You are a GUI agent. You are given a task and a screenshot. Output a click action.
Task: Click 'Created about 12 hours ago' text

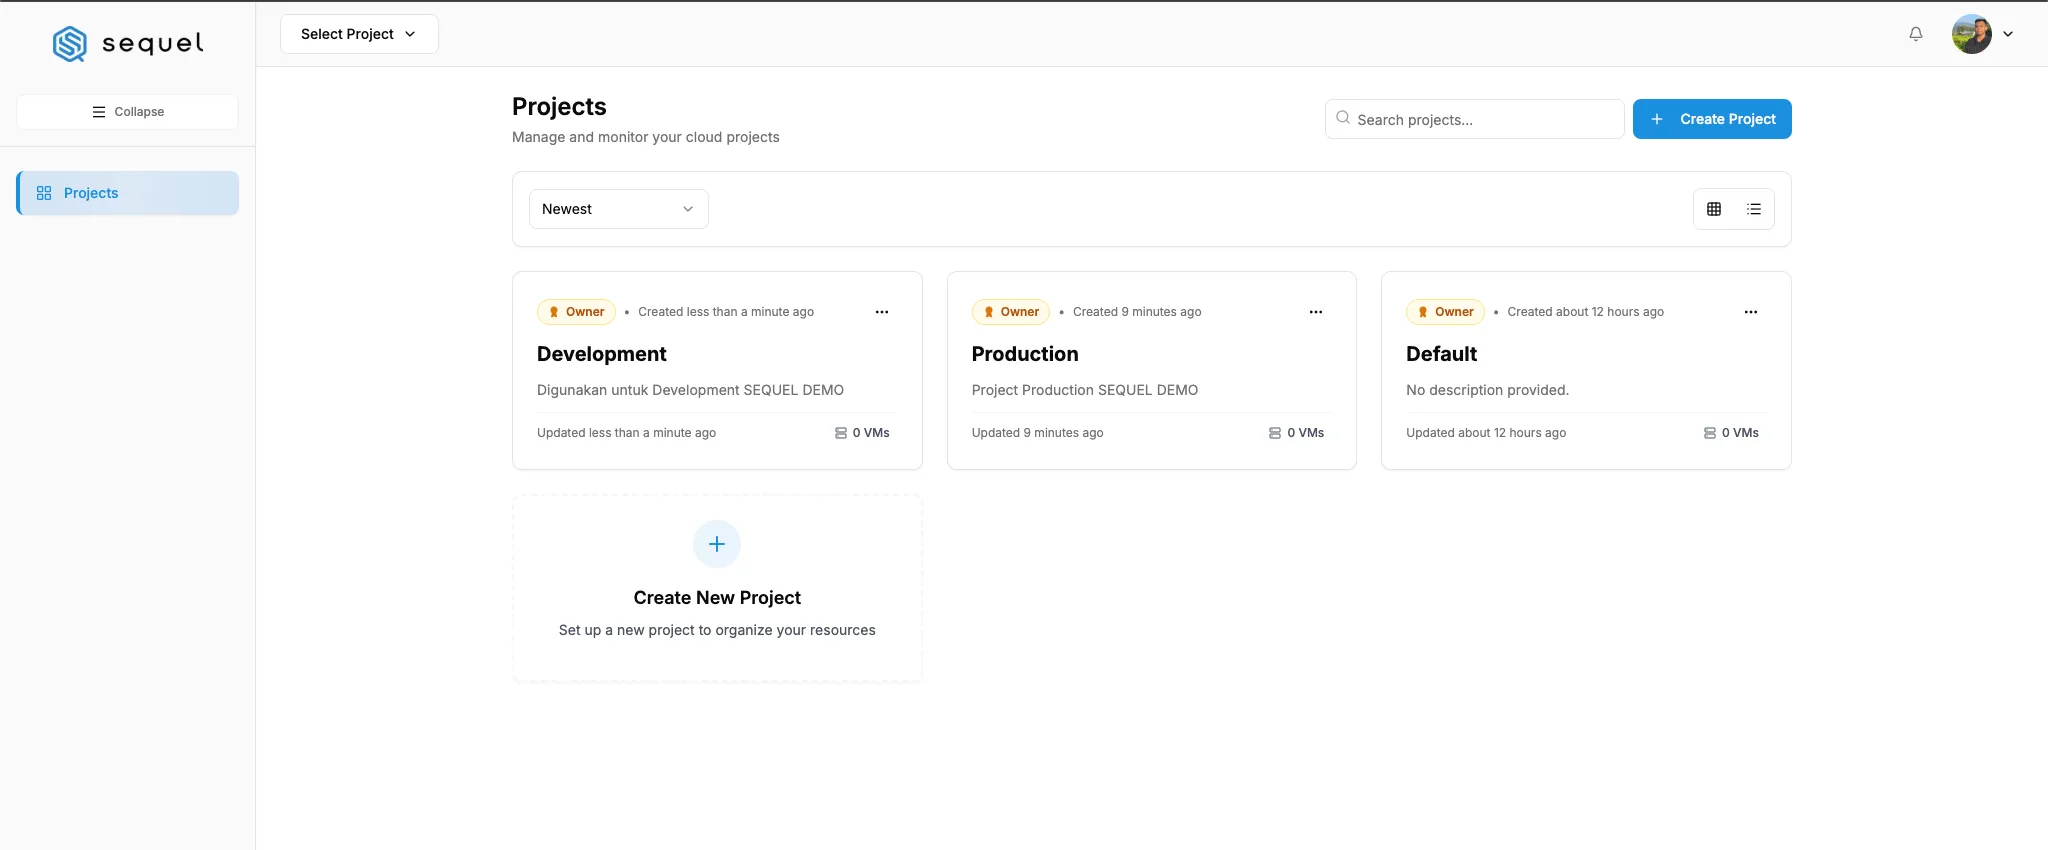1586,312
